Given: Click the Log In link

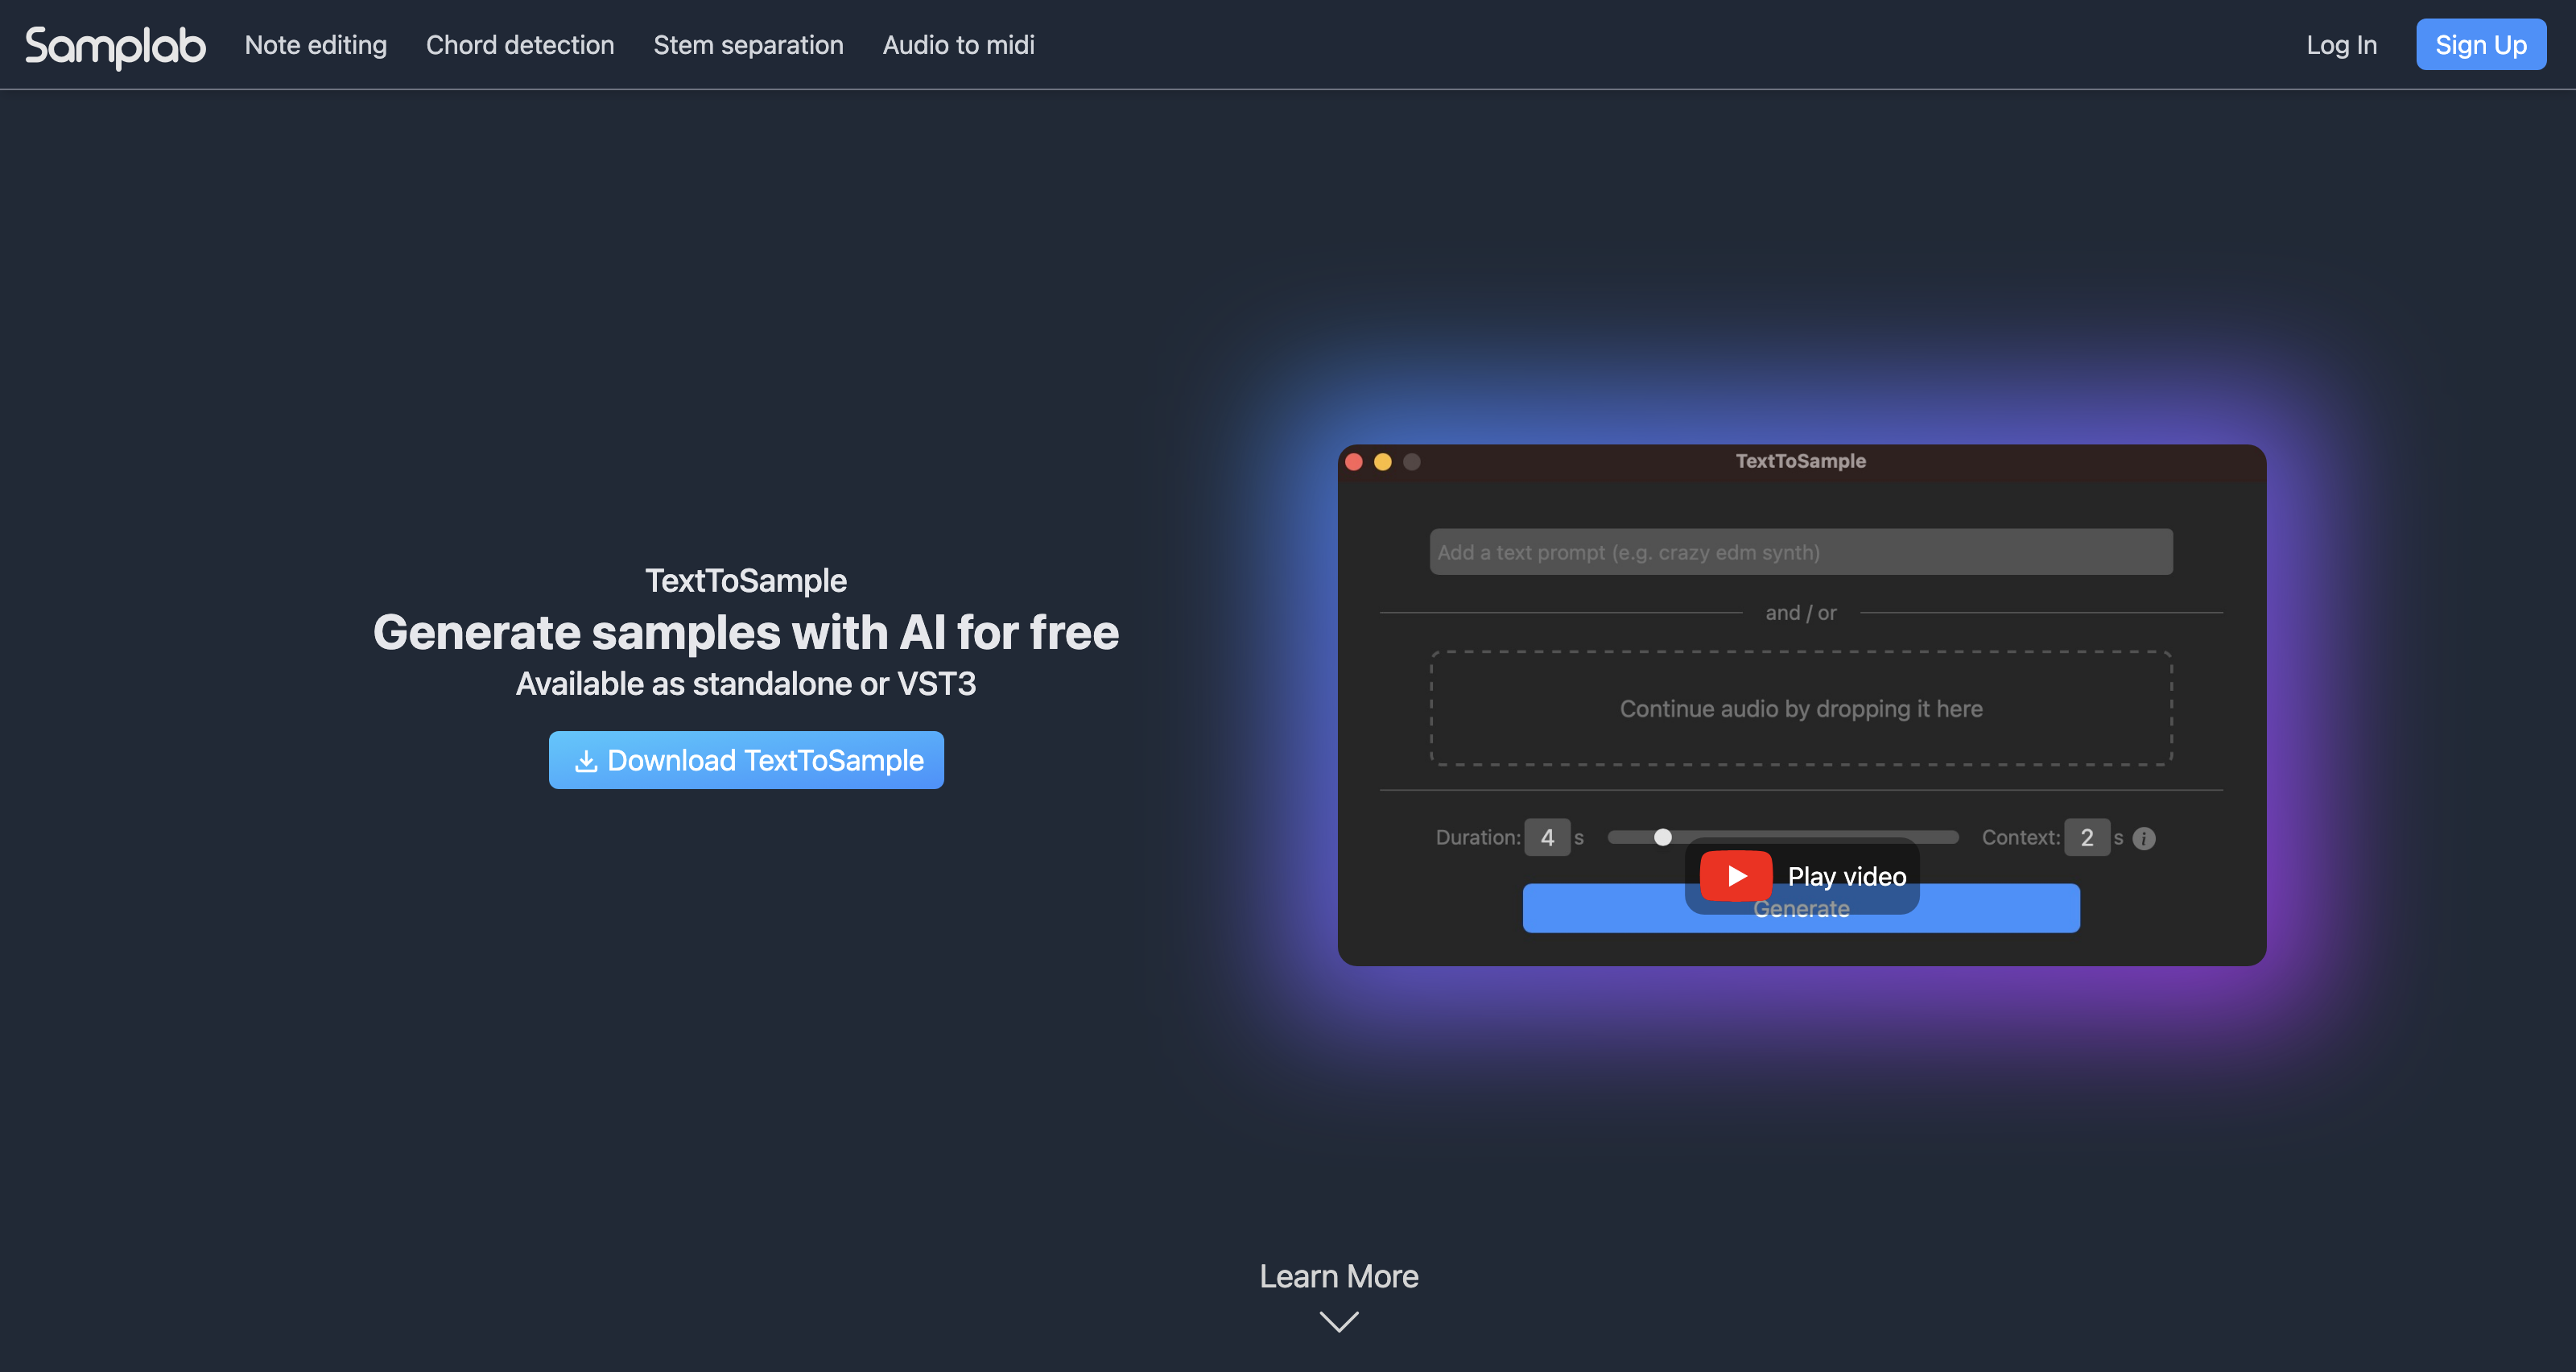Looking at the screenshot, I should pyautogui.click(x=2341, y=45).
